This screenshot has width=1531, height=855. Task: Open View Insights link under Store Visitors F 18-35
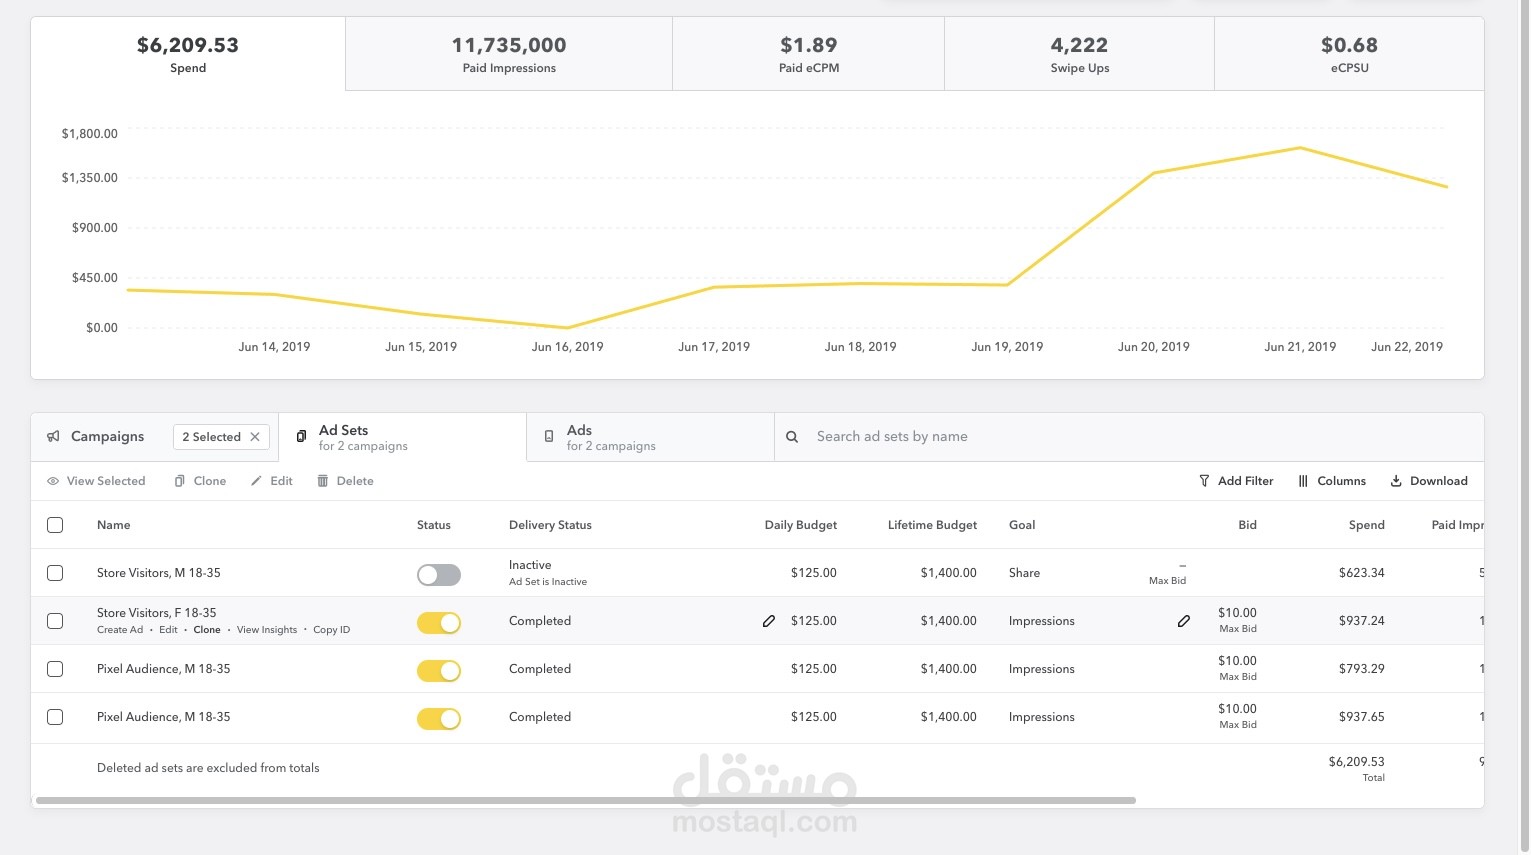click(267, 630)
